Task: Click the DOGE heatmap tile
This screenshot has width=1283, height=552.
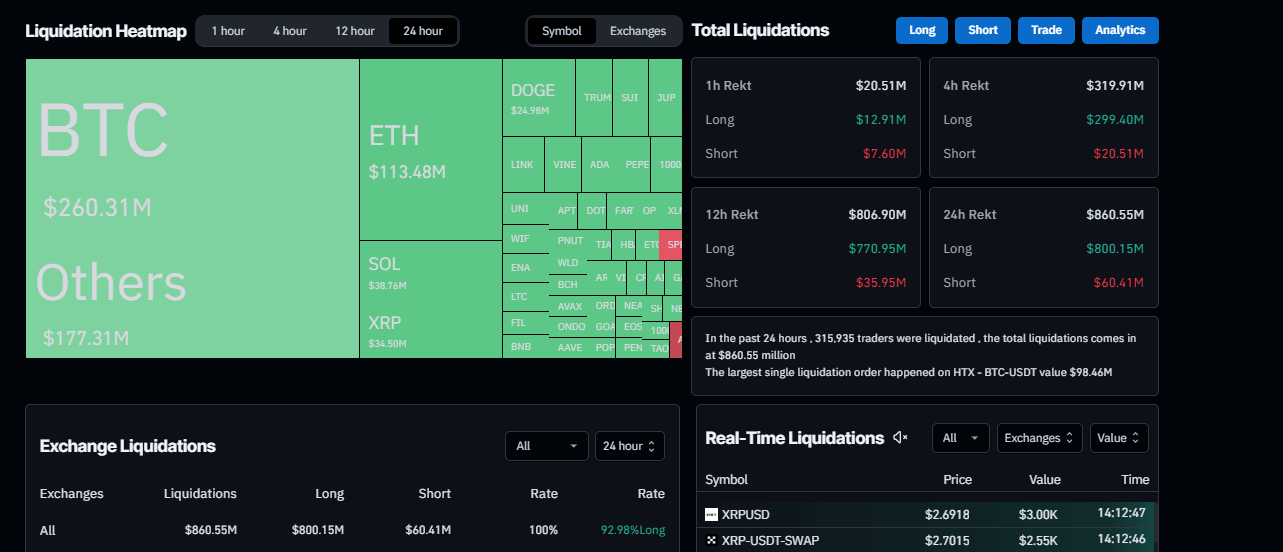Action: (x=538, y=97)
